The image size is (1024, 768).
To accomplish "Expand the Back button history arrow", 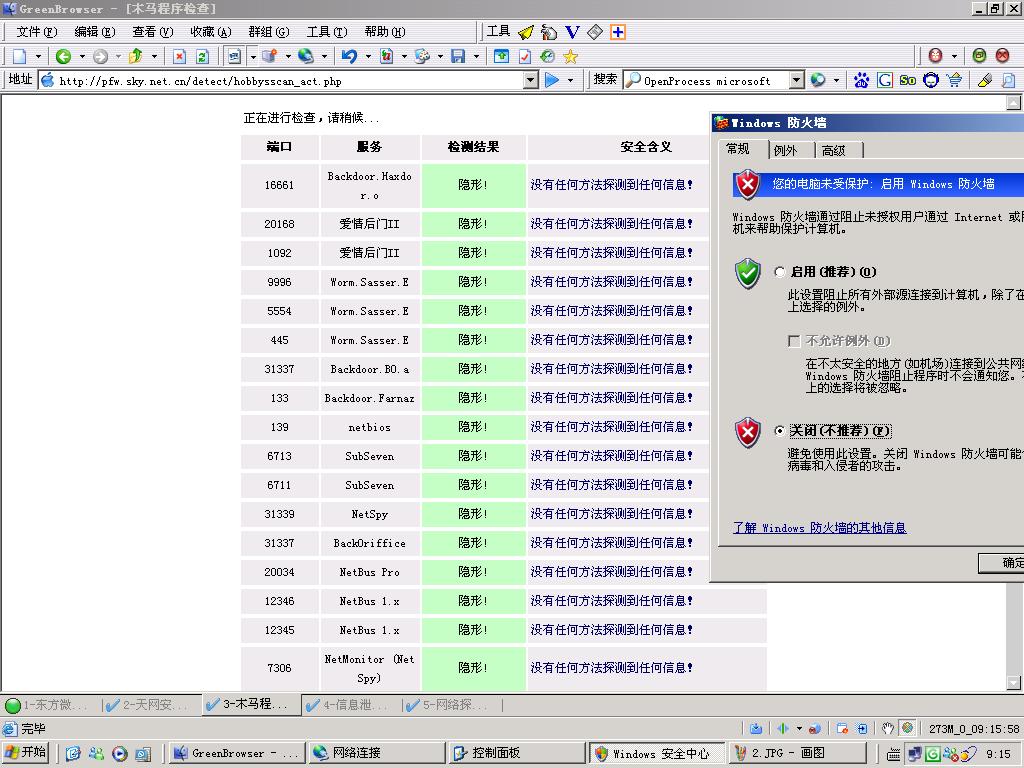I will (82, 57).
